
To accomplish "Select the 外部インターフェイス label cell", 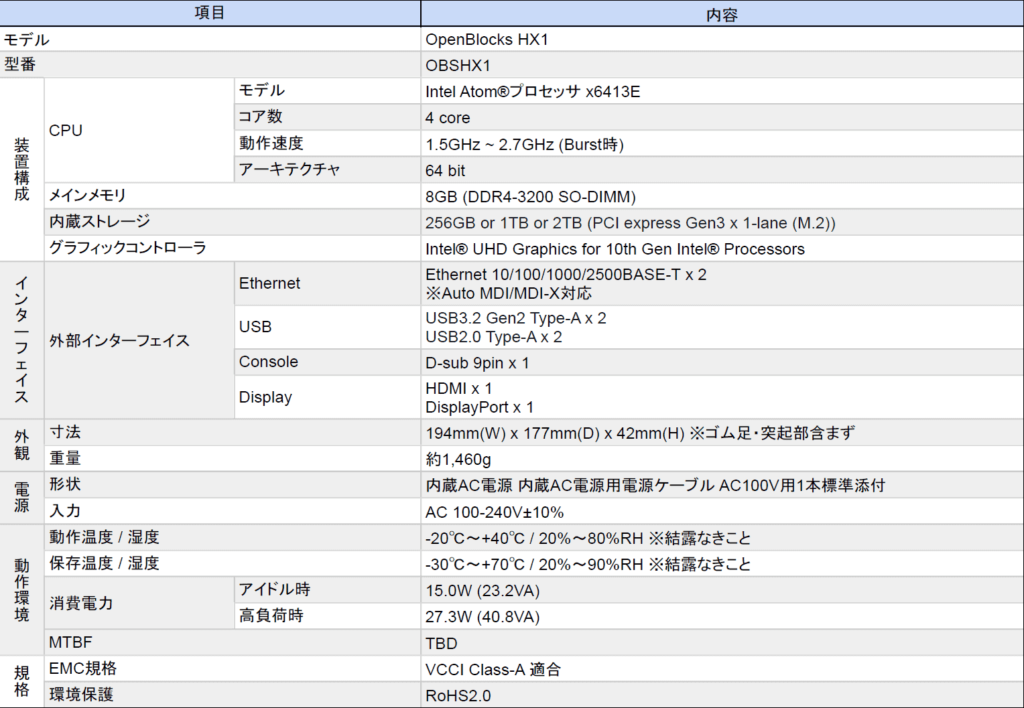I will coord(119,340).
